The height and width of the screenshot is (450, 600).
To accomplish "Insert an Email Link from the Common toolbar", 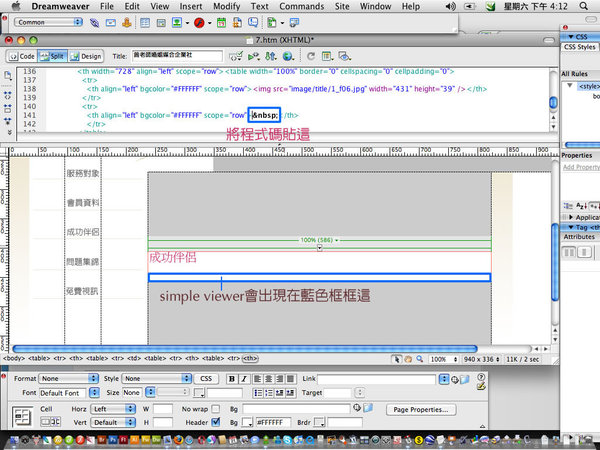I will click(x=111, y=23).
